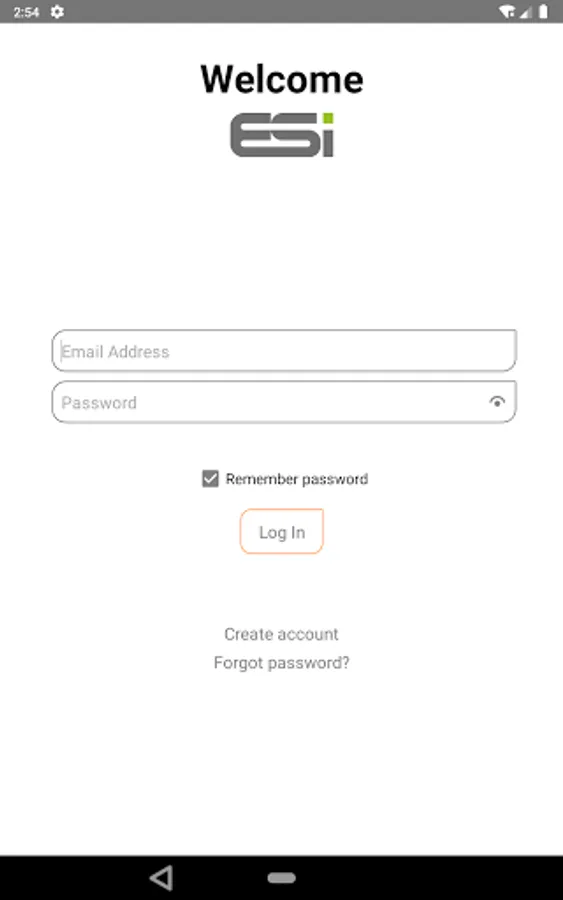The image size is (563, 900).
Task: Tap the Log In button
Action: [282, 532]
